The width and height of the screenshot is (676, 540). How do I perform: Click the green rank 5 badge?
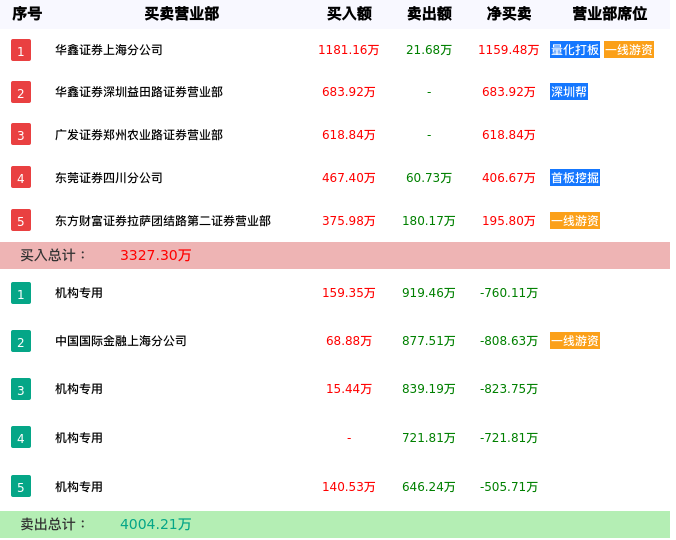click(x=21, y=486)
